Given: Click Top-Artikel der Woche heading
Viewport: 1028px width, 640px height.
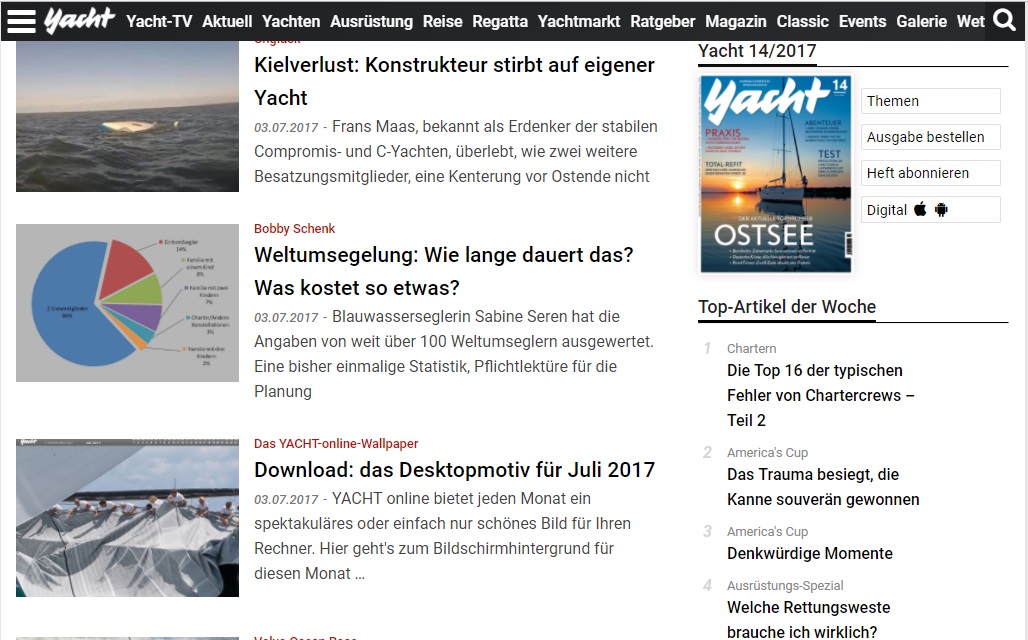Looking at the screenshot, I should [787, 307].
